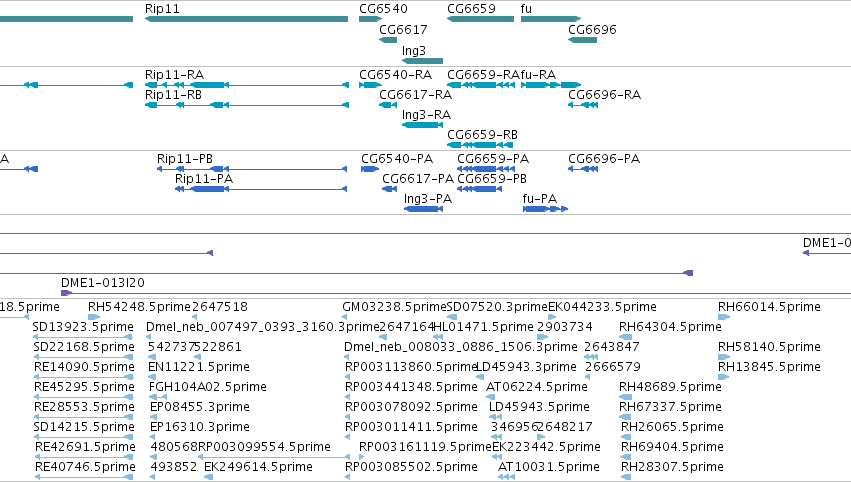
Task: Click the AT10031.5prime EST label
Action: pyautogui.click(x=549, y=467)
